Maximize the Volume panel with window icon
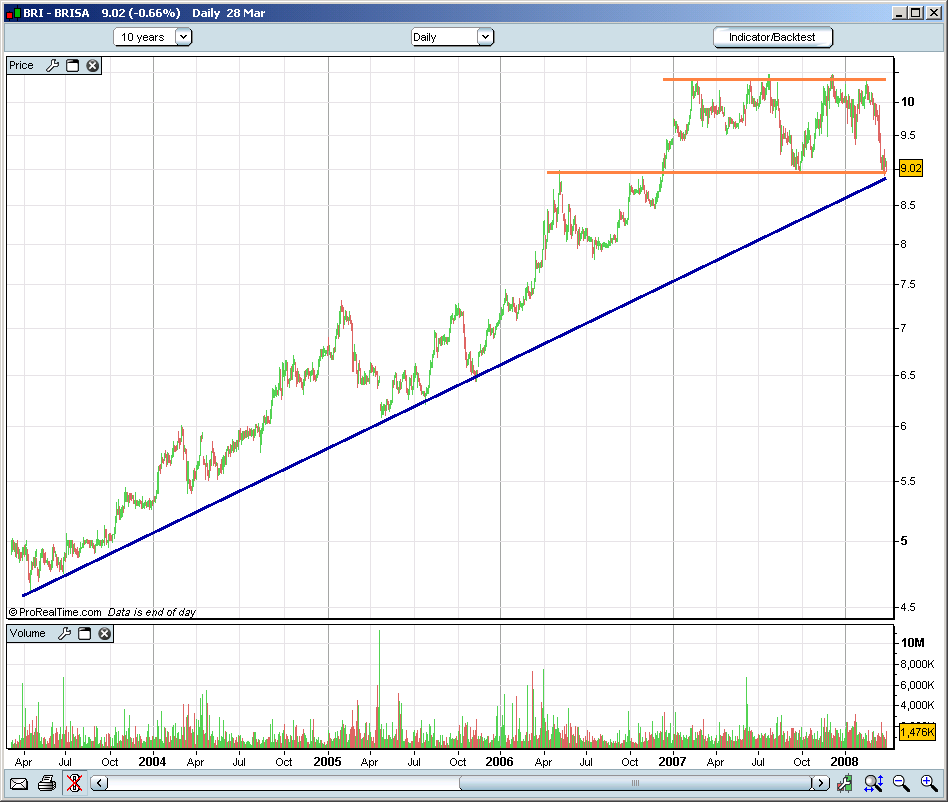Screen dimensions: 948x802 pos(85,633)
